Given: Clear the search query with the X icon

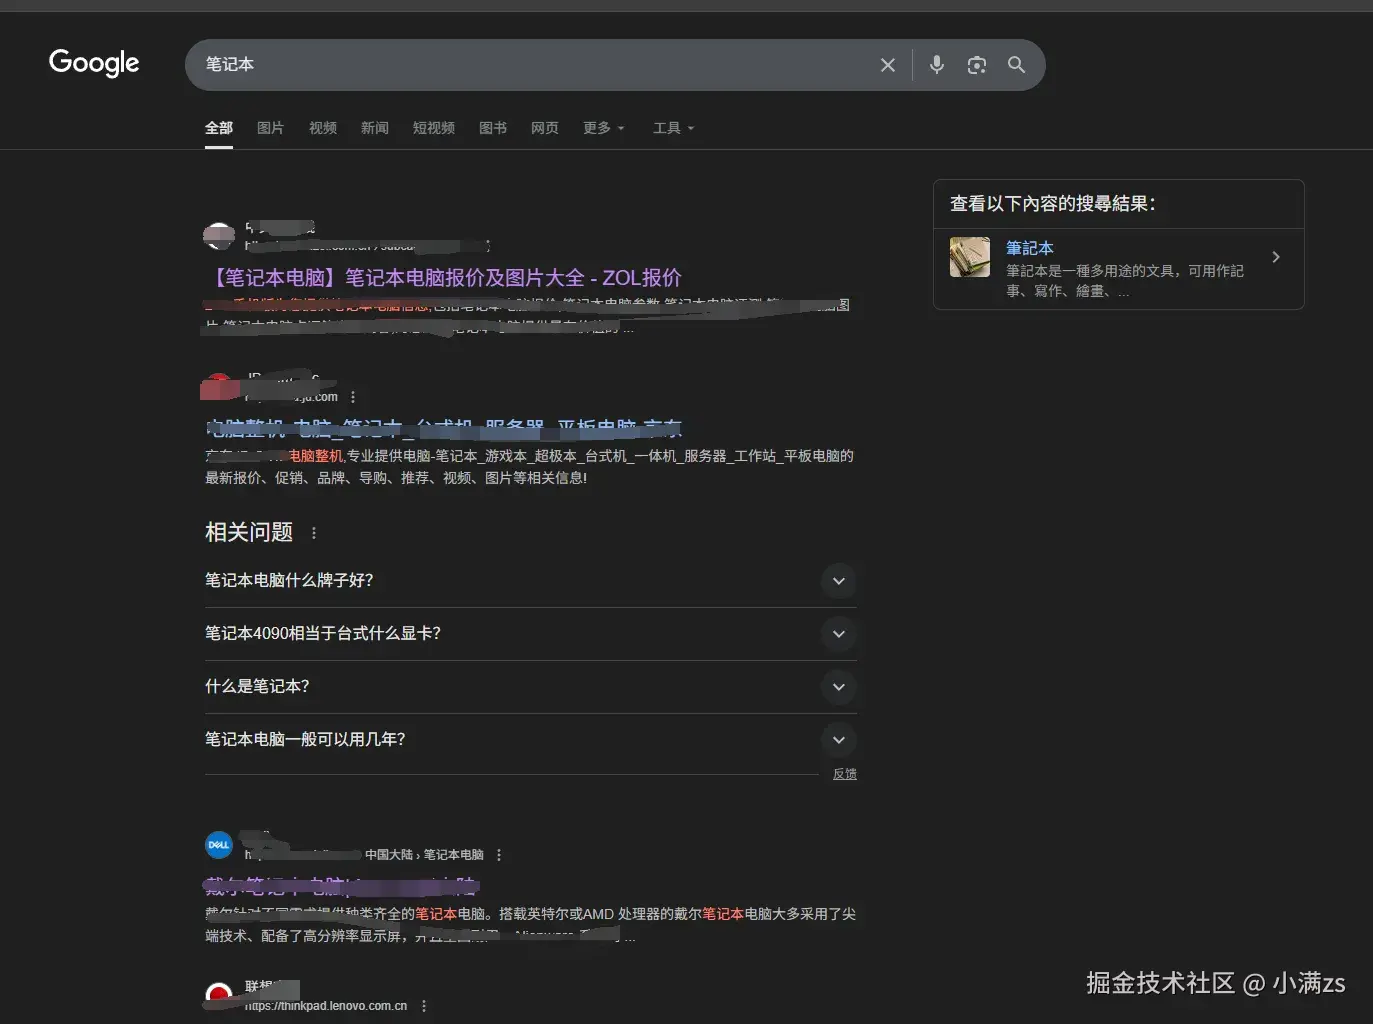Looking at the screenshot, I should click(887, 64).
